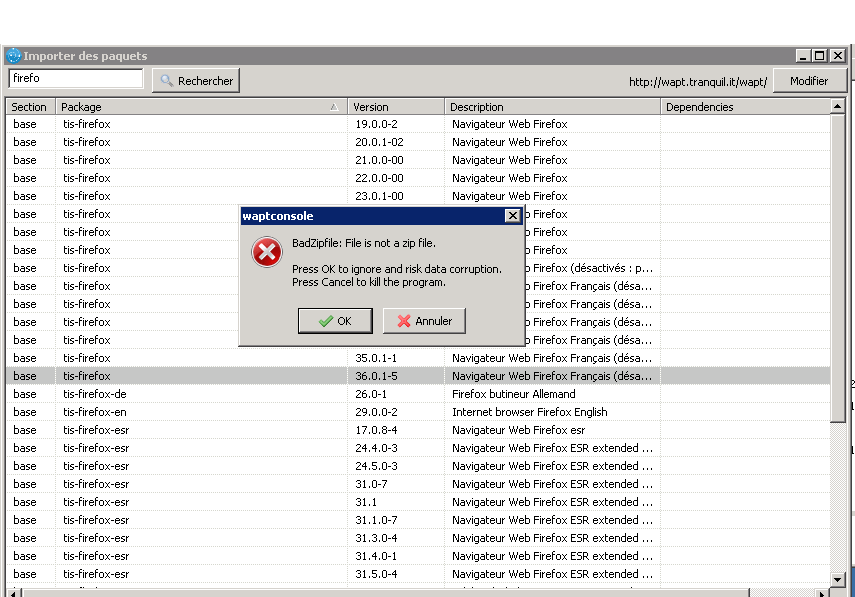
Task: Click Annuler in the waptconsole dialog
Action: [424, 321]
